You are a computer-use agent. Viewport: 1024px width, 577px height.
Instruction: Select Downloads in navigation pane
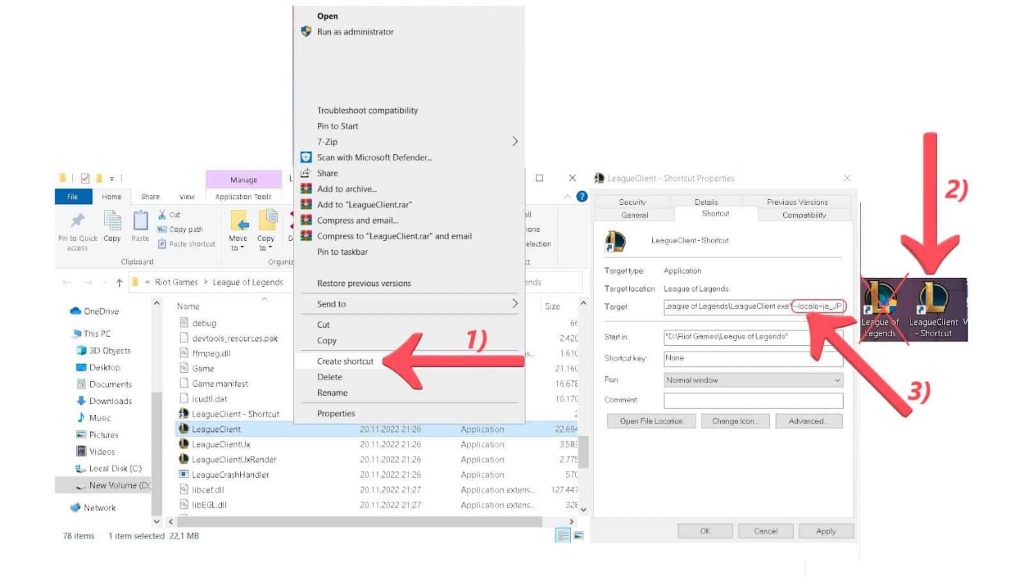point(104,401)
